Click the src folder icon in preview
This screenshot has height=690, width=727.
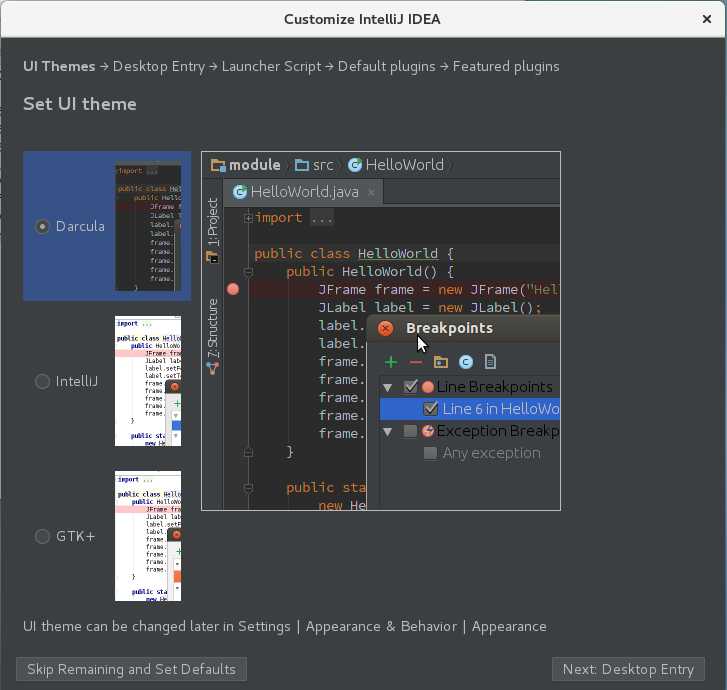tap(302, 165)
